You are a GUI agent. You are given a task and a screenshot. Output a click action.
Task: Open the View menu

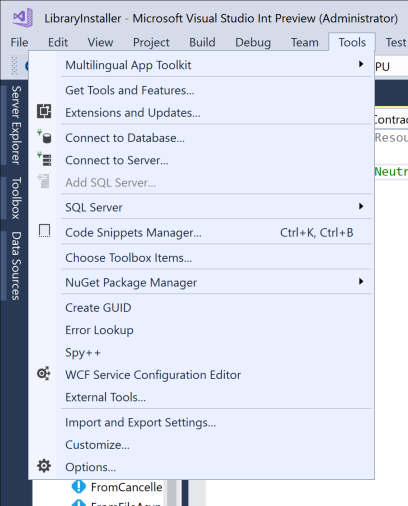point(100,42)
